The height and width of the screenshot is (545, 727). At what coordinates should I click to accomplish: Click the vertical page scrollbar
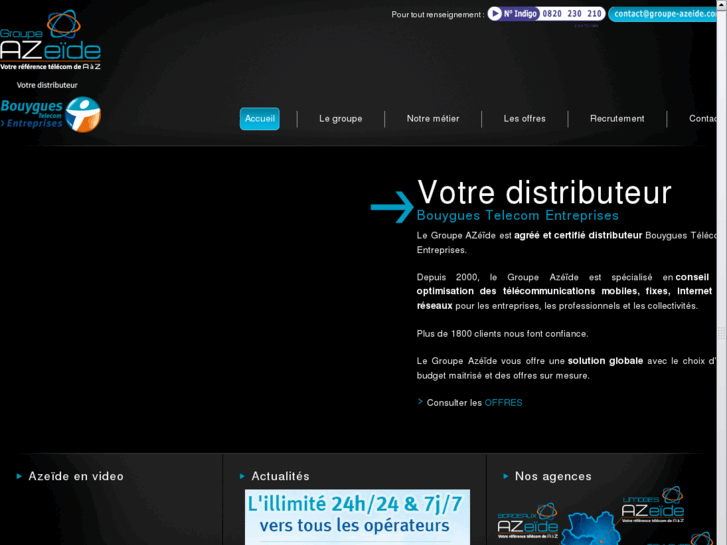(x=721, y=272)
